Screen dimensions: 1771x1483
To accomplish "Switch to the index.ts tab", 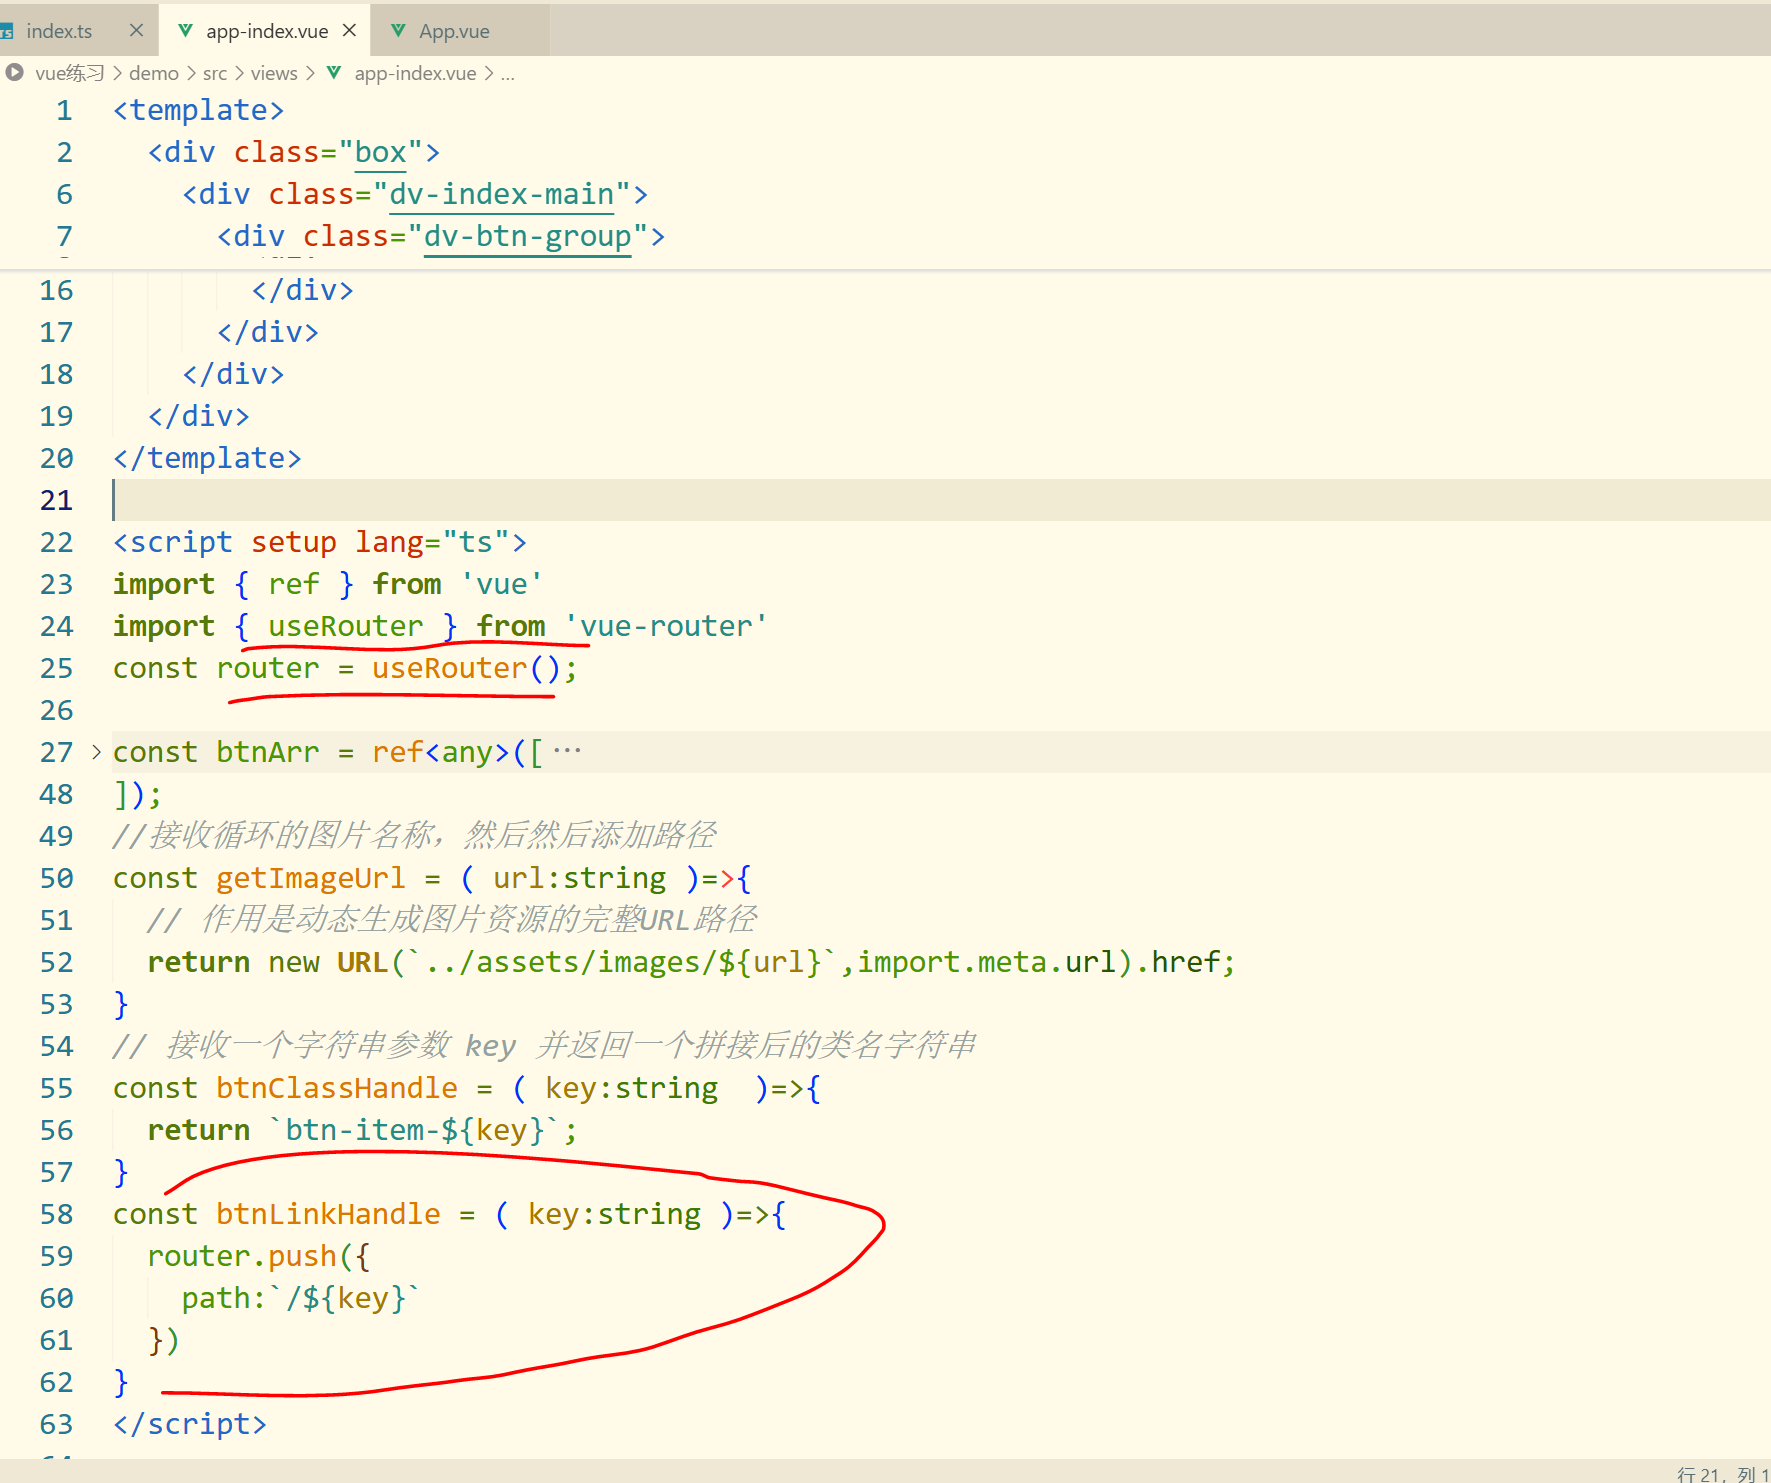I will pos(59,31).
